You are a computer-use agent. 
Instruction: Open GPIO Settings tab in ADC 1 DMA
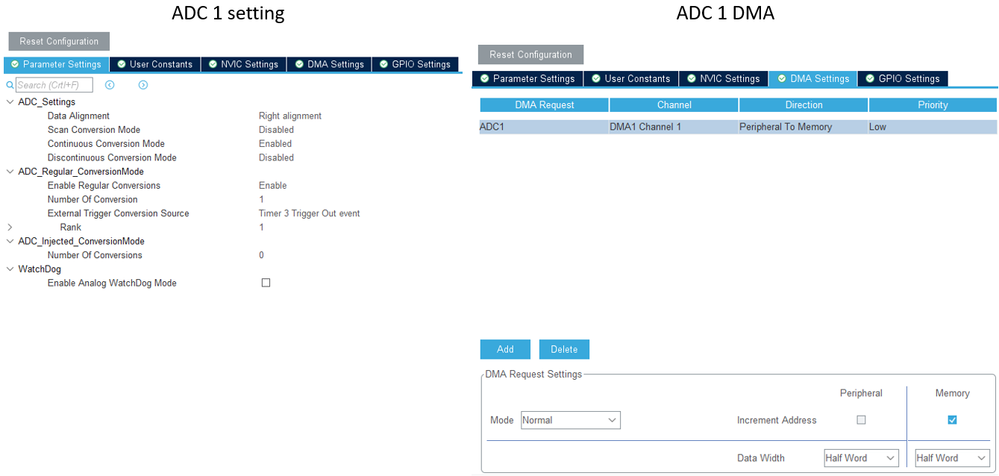pos(903,79)
